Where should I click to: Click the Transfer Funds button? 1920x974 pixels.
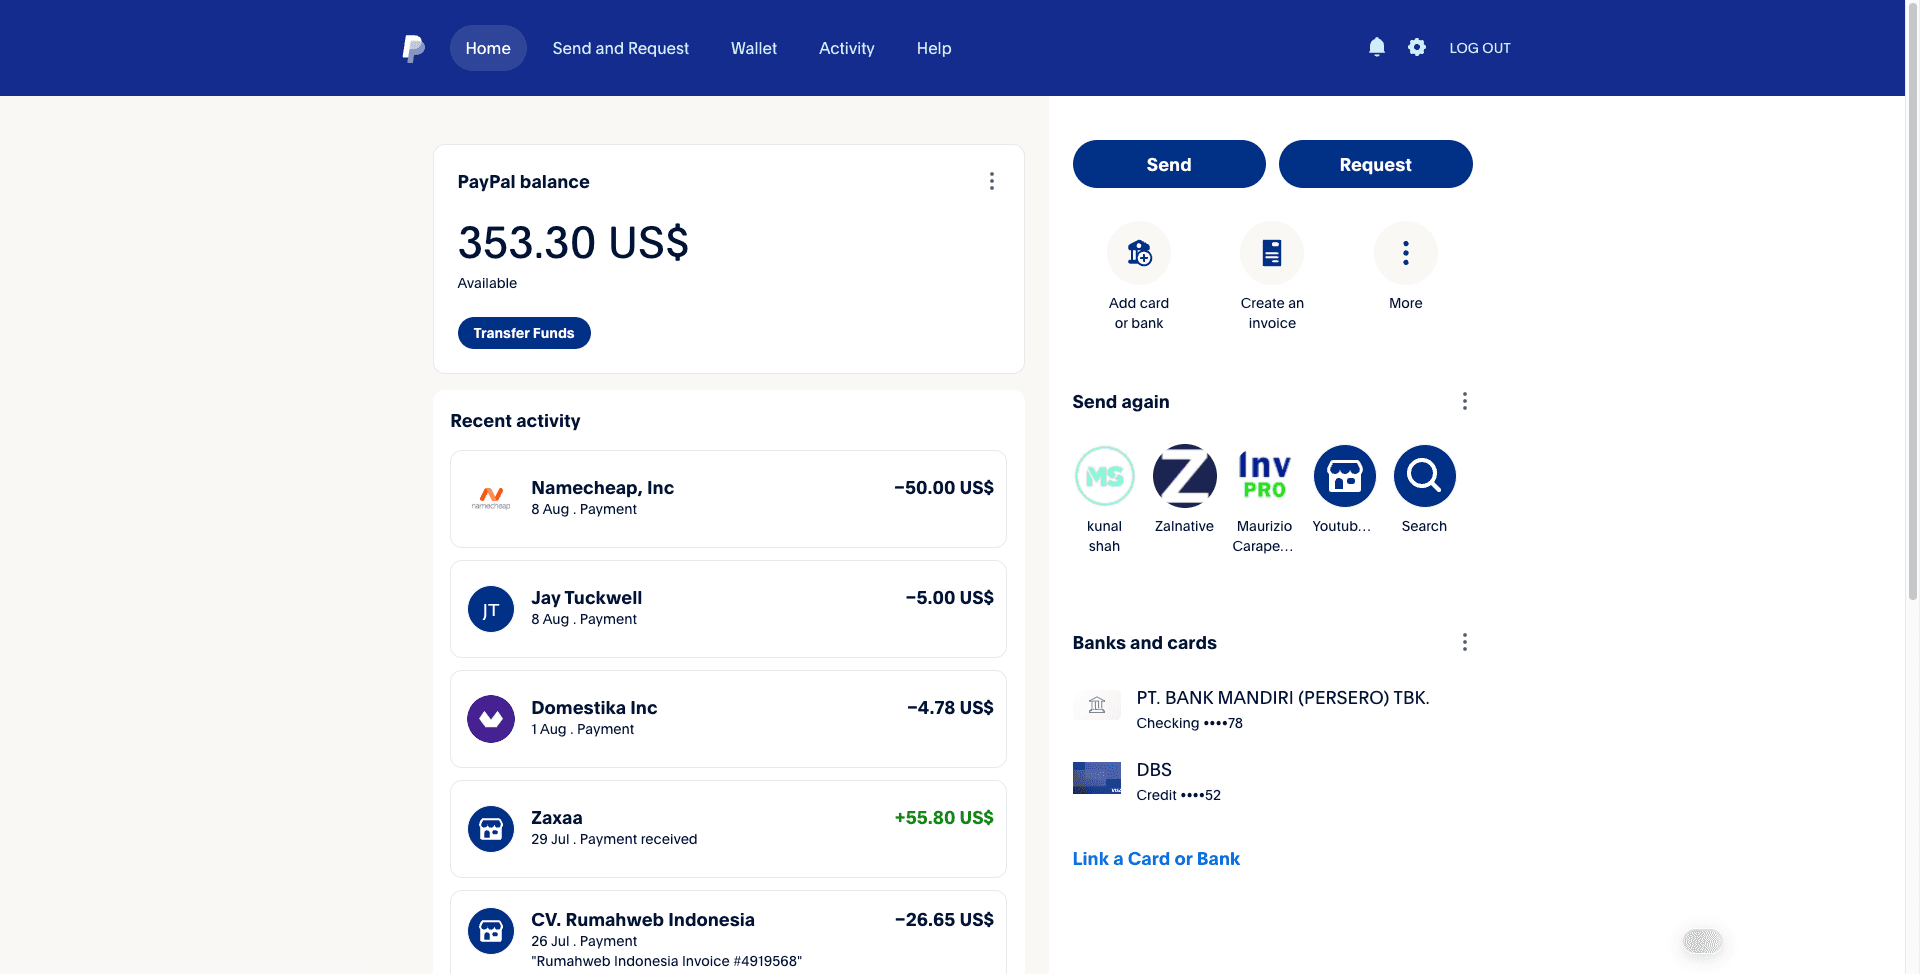click(x=524, y=333)
